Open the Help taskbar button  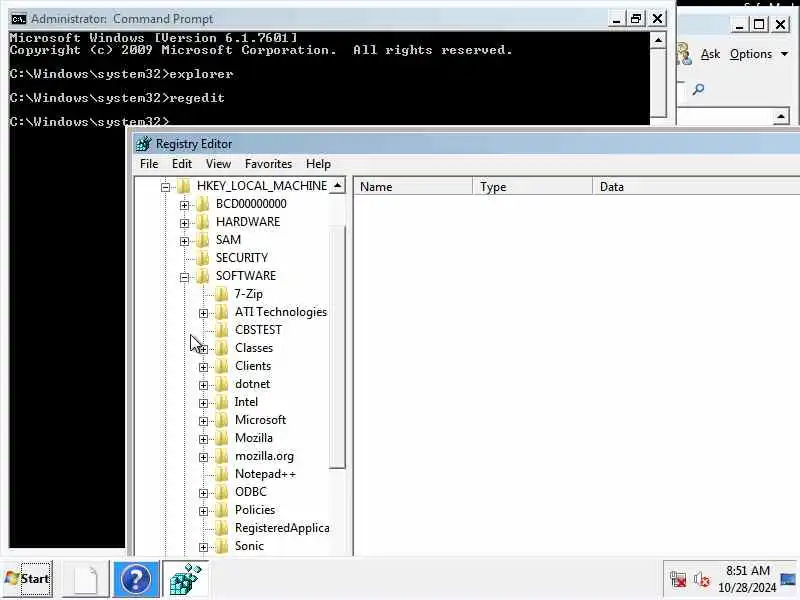(x=136, y=579)
